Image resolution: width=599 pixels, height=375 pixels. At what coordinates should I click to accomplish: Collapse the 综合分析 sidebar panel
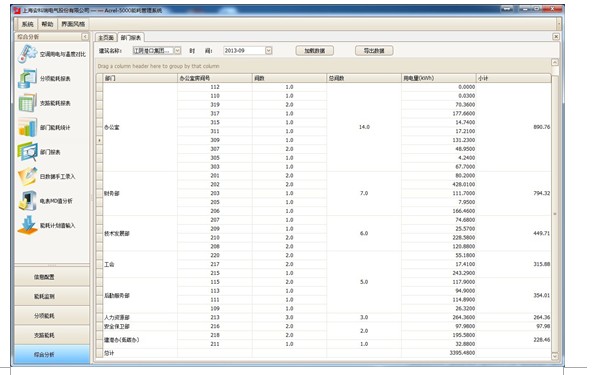pos(85,37)
